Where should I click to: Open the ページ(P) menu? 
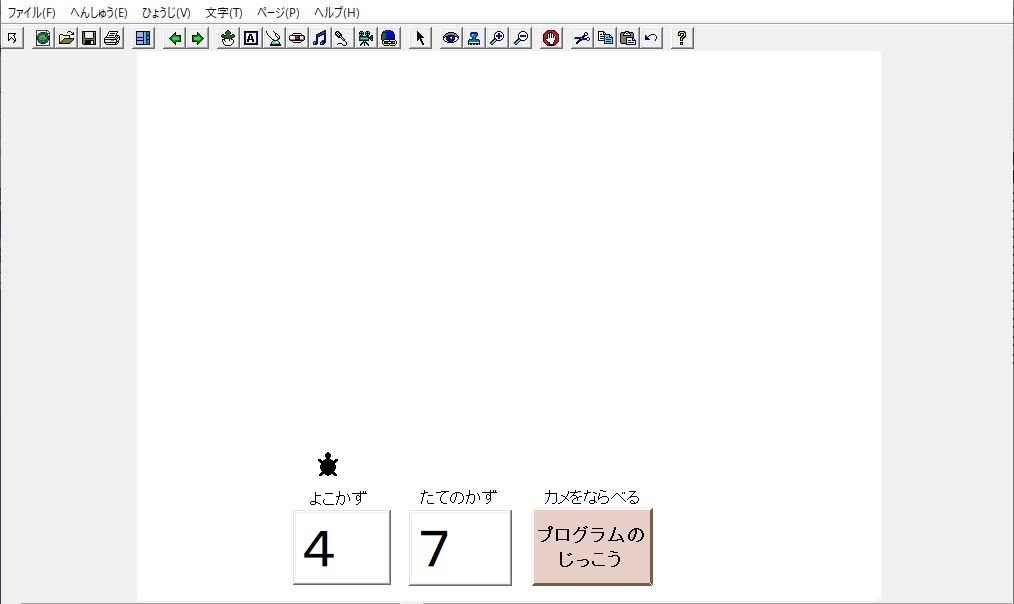click(278, 13)
